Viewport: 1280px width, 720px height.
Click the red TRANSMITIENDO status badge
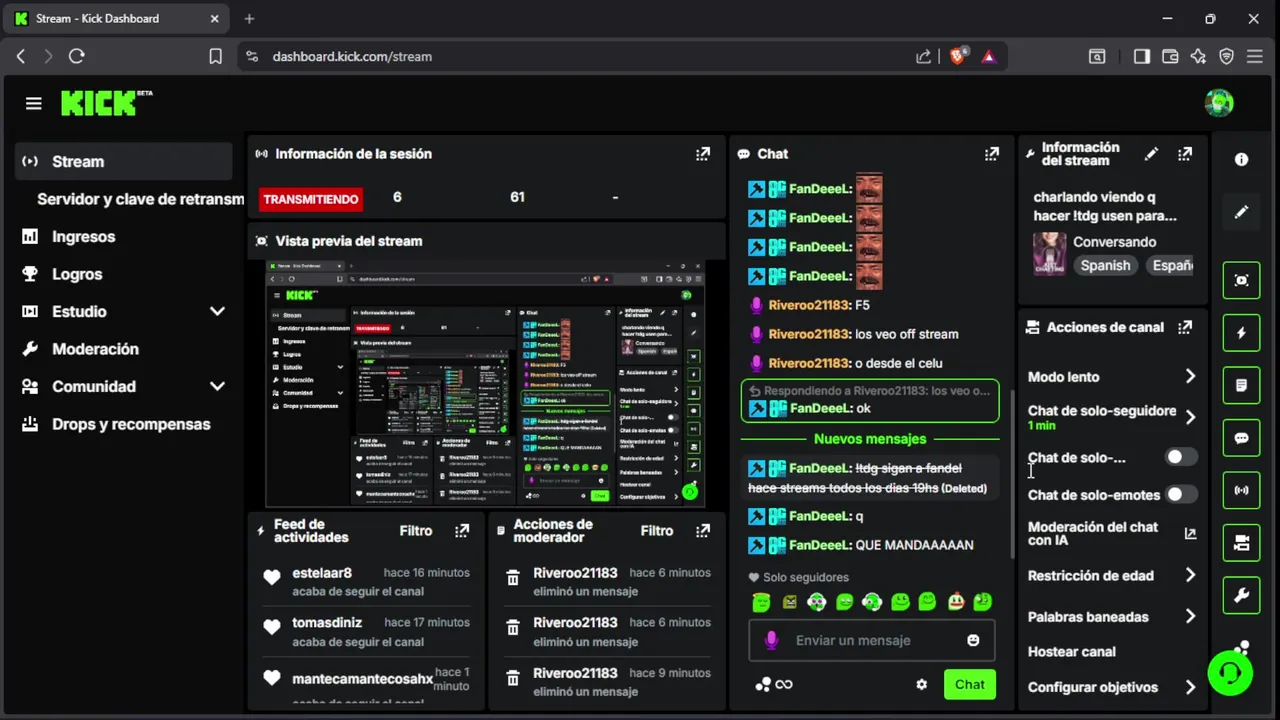[x=311, y=199]
